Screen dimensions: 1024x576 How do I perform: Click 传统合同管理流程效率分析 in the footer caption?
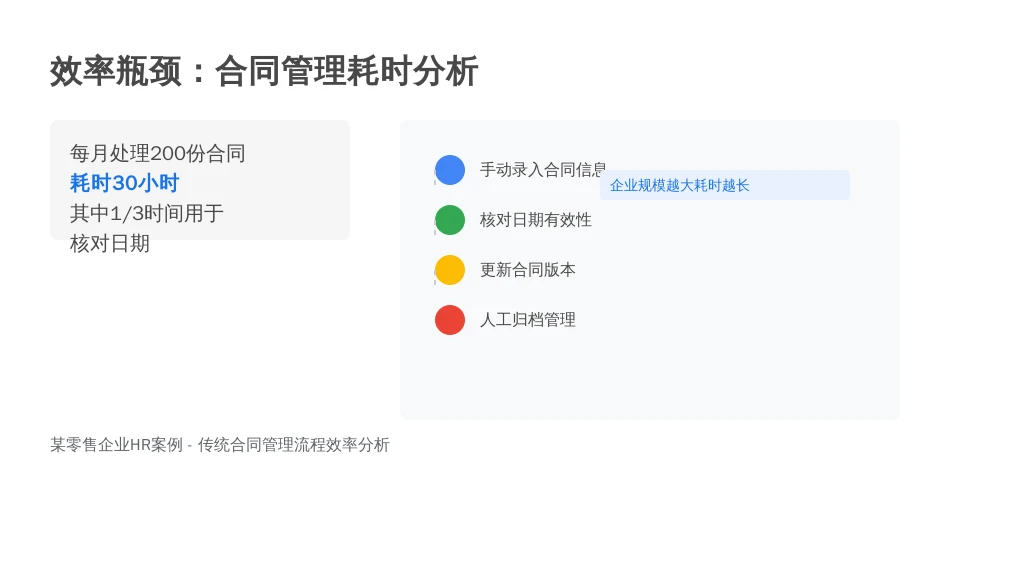(293, 445)
